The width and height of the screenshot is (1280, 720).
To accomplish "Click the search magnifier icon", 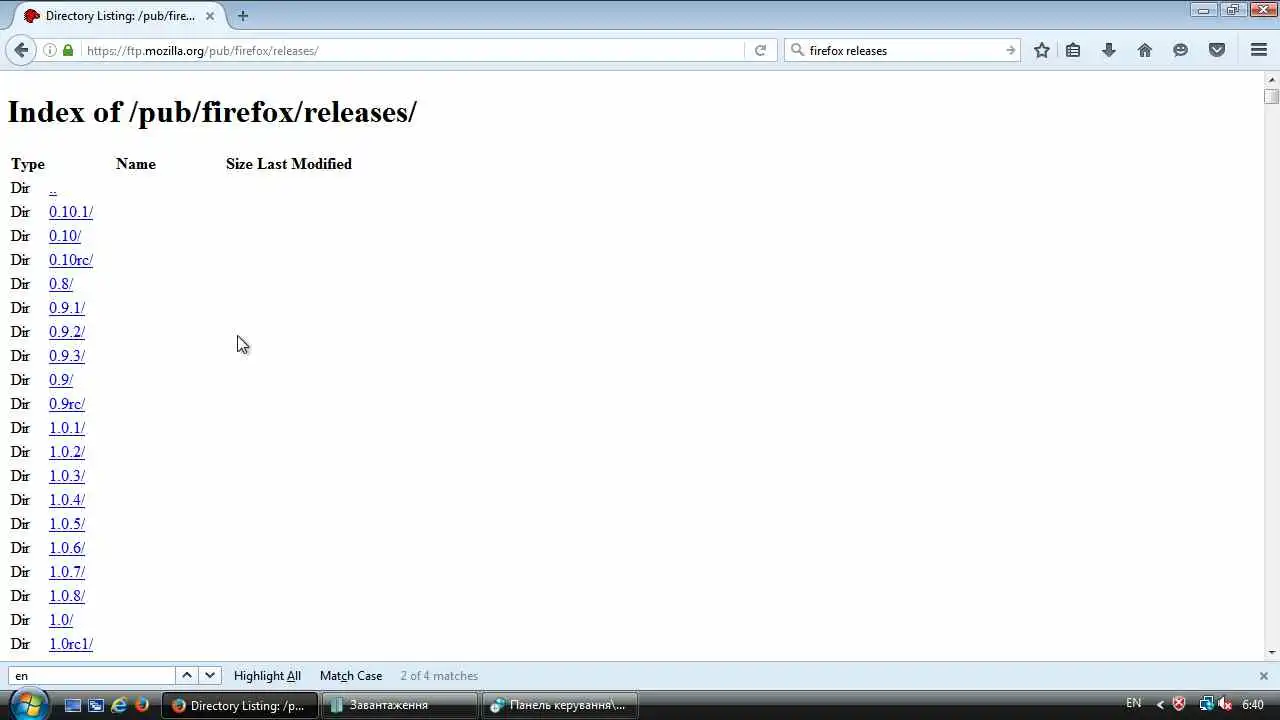I will pyautogui.click(x=797, y=50).
